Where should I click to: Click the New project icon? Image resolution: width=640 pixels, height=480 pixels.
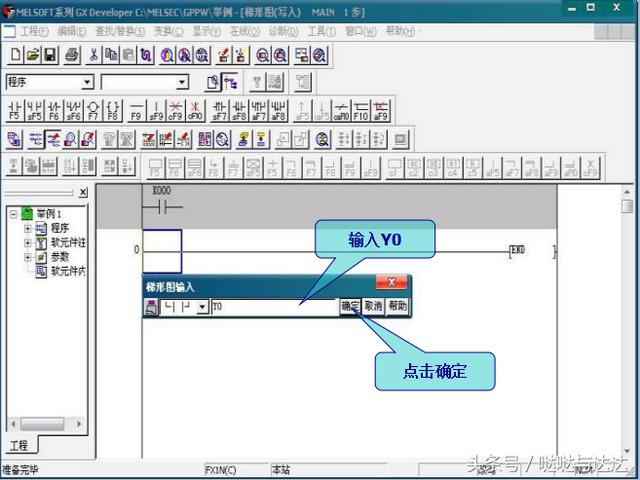click(x=16, y=55)
